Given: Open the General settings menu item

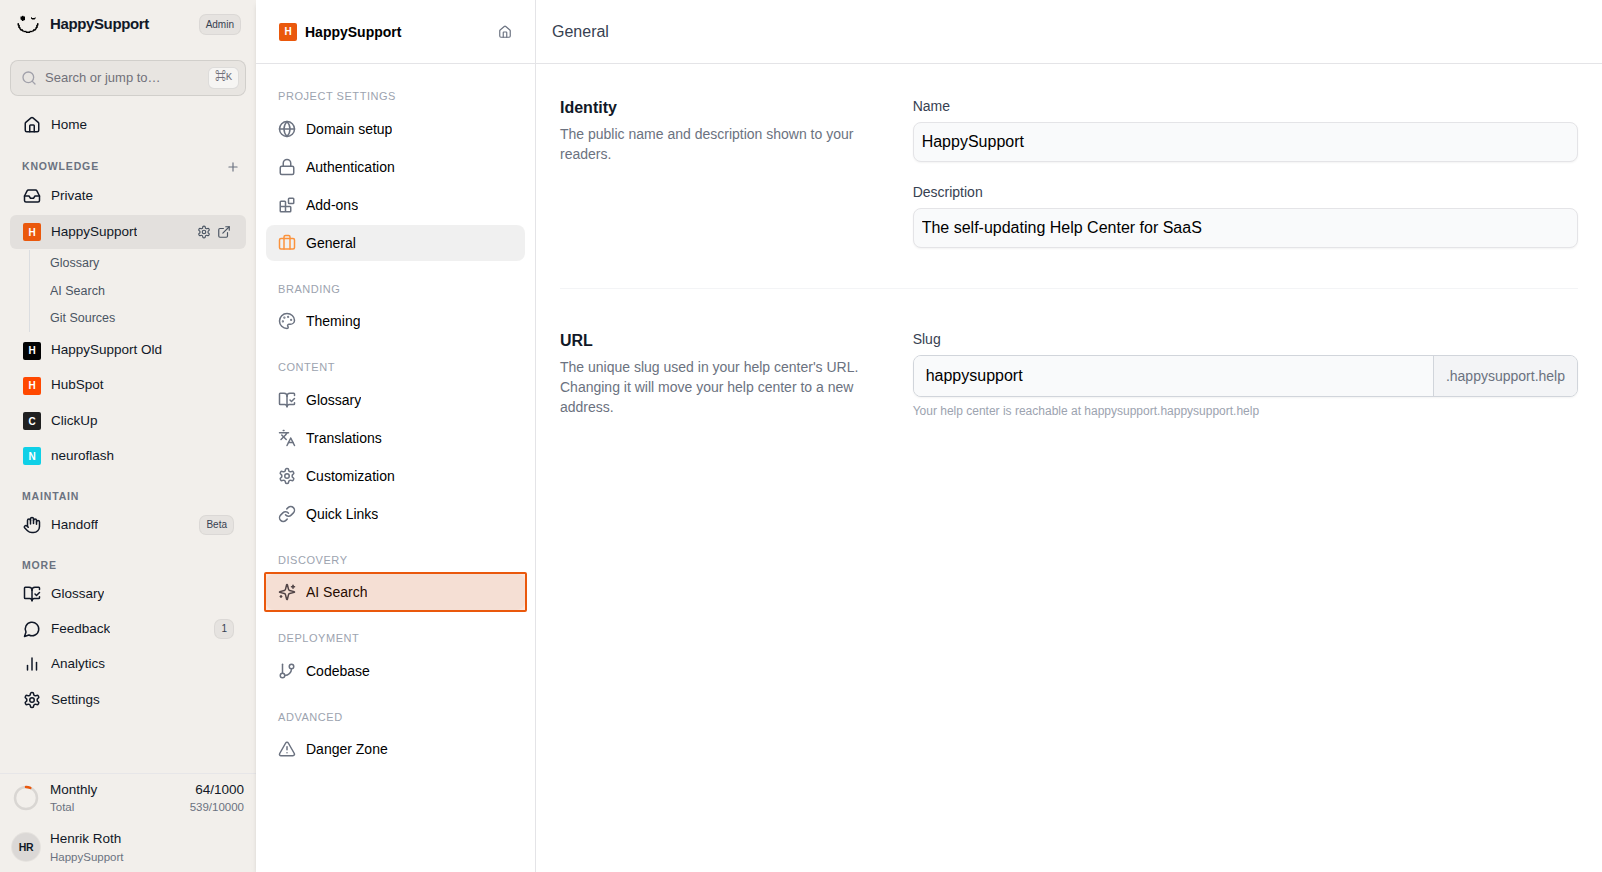Looking at the screenshot, I should tap(395, 243).
